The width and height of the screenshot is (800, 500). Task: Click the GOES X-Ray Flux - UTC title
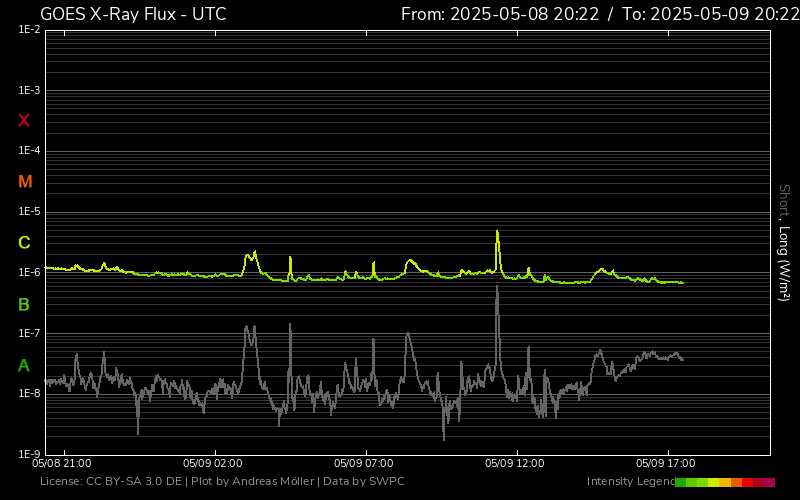(133, 14)
